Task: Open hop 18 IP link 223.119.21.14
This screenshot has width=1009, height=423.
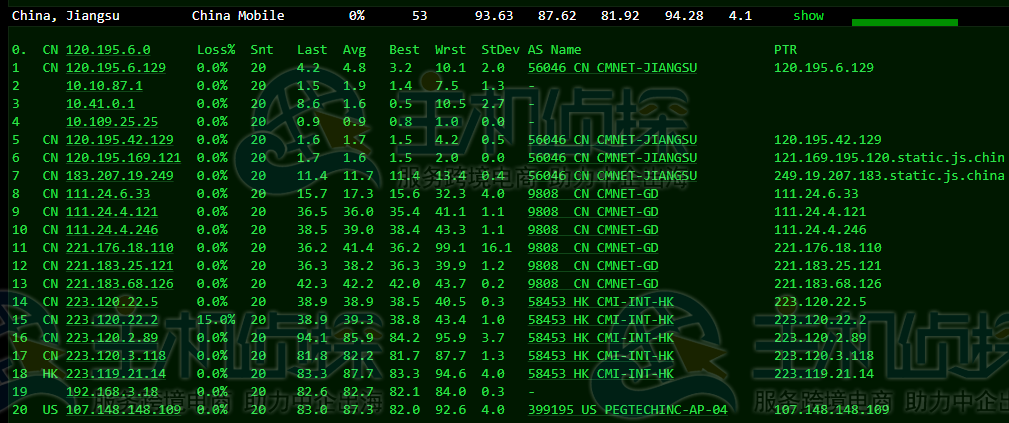Action: tap(116, 374)
